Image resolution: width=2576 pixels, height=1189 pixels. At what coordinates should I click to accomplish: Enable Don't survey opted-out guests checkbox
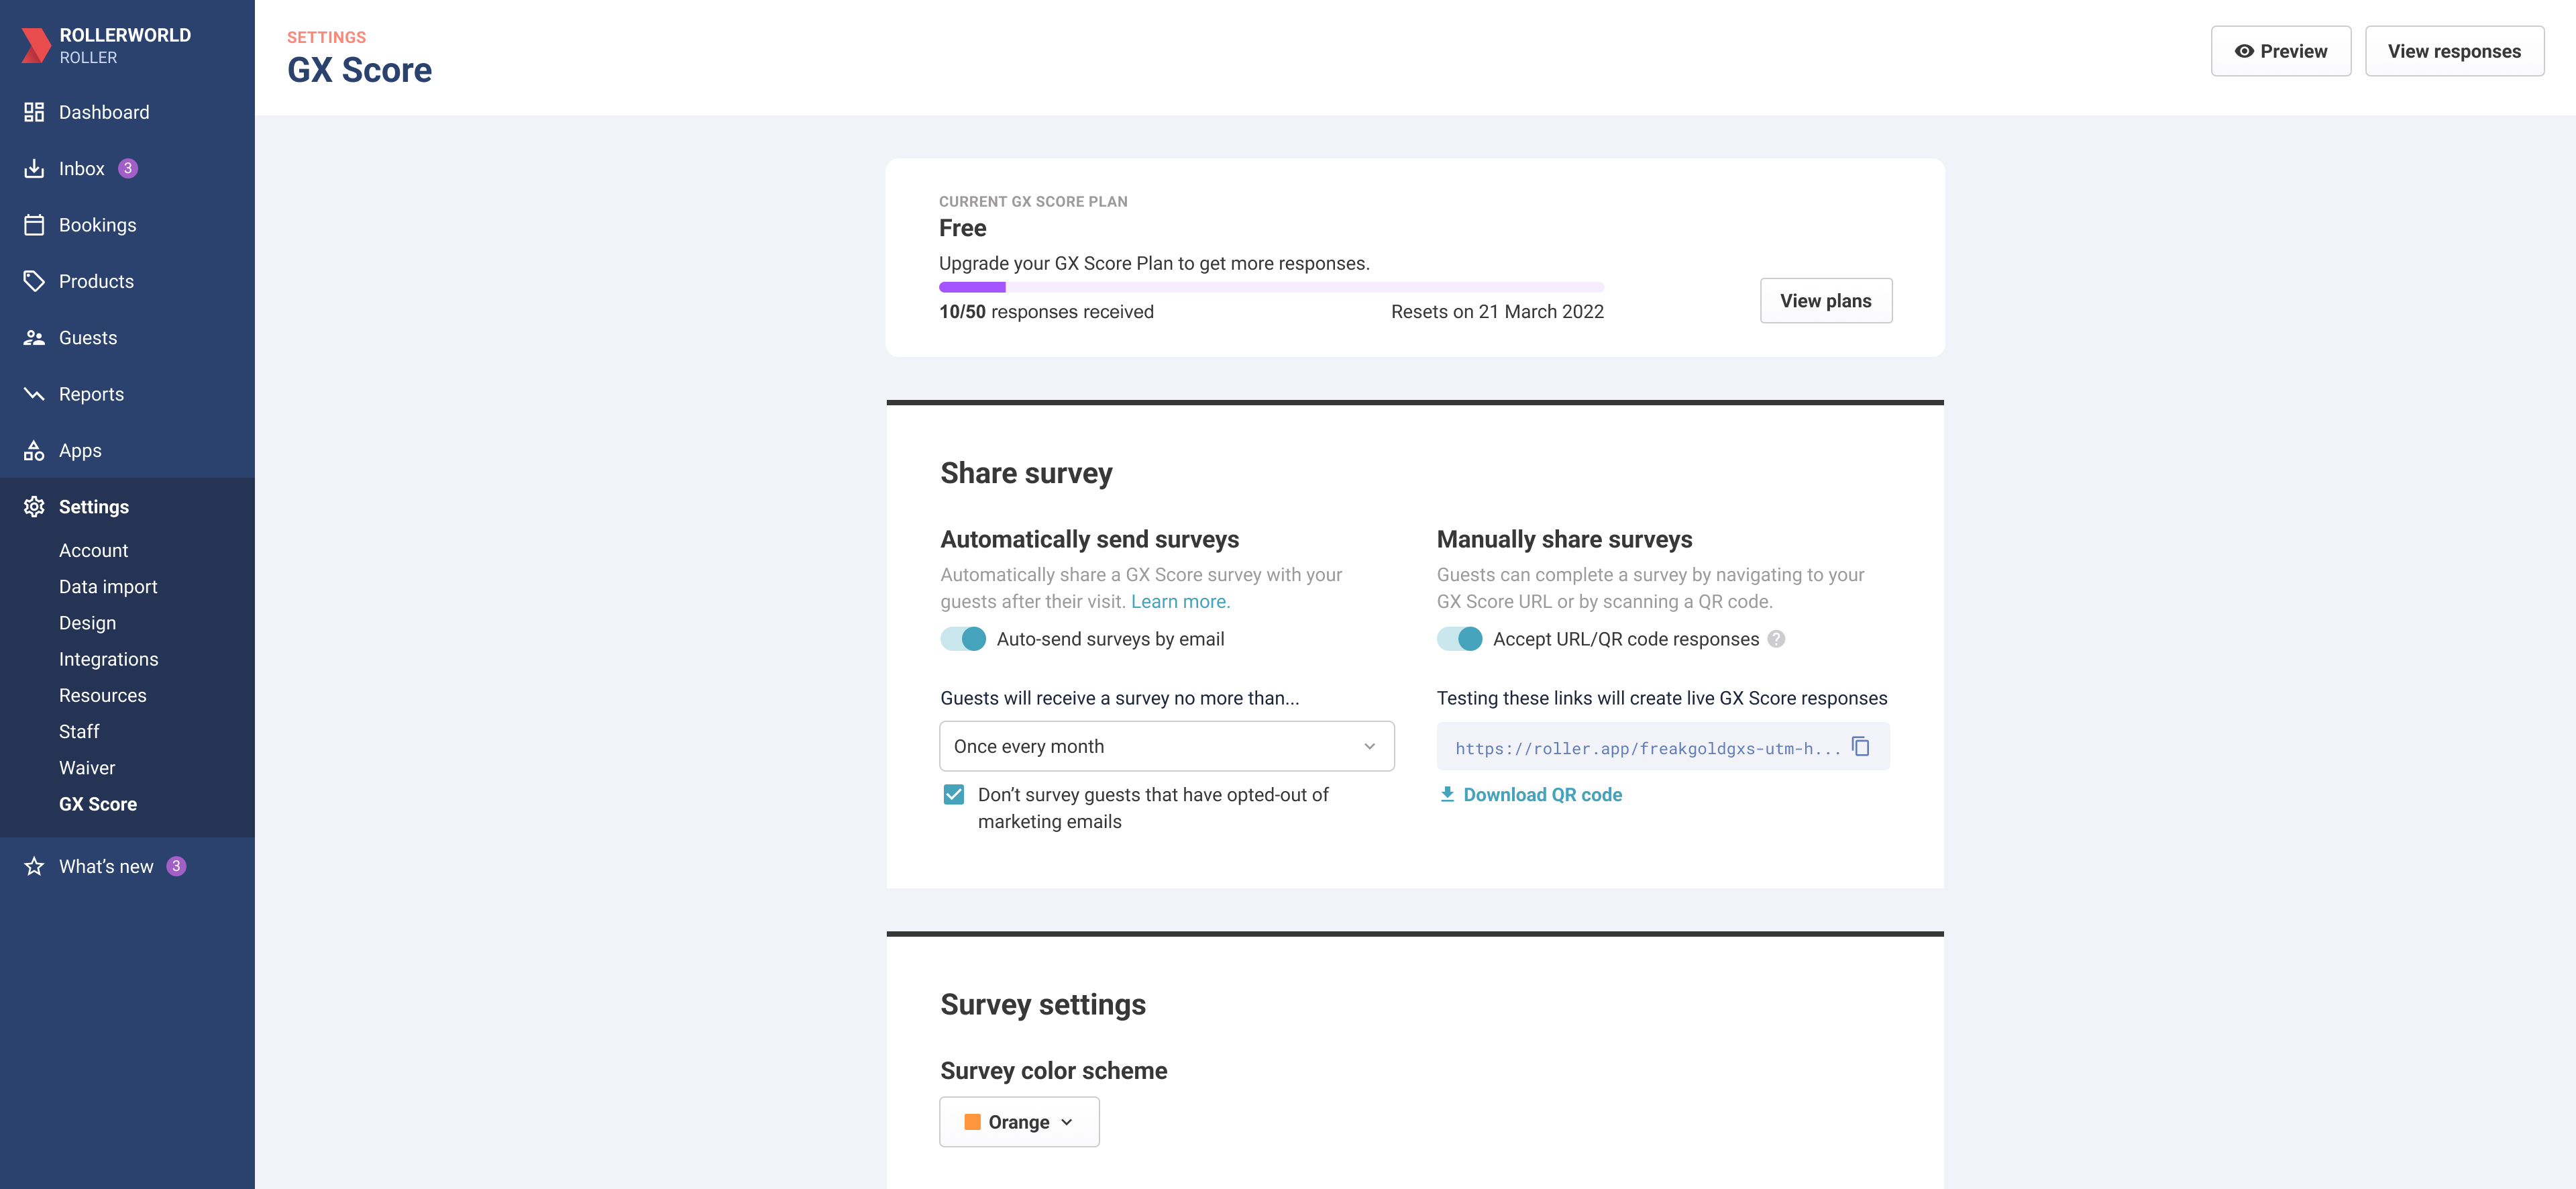pyautogui.click(x=953, y=795)
